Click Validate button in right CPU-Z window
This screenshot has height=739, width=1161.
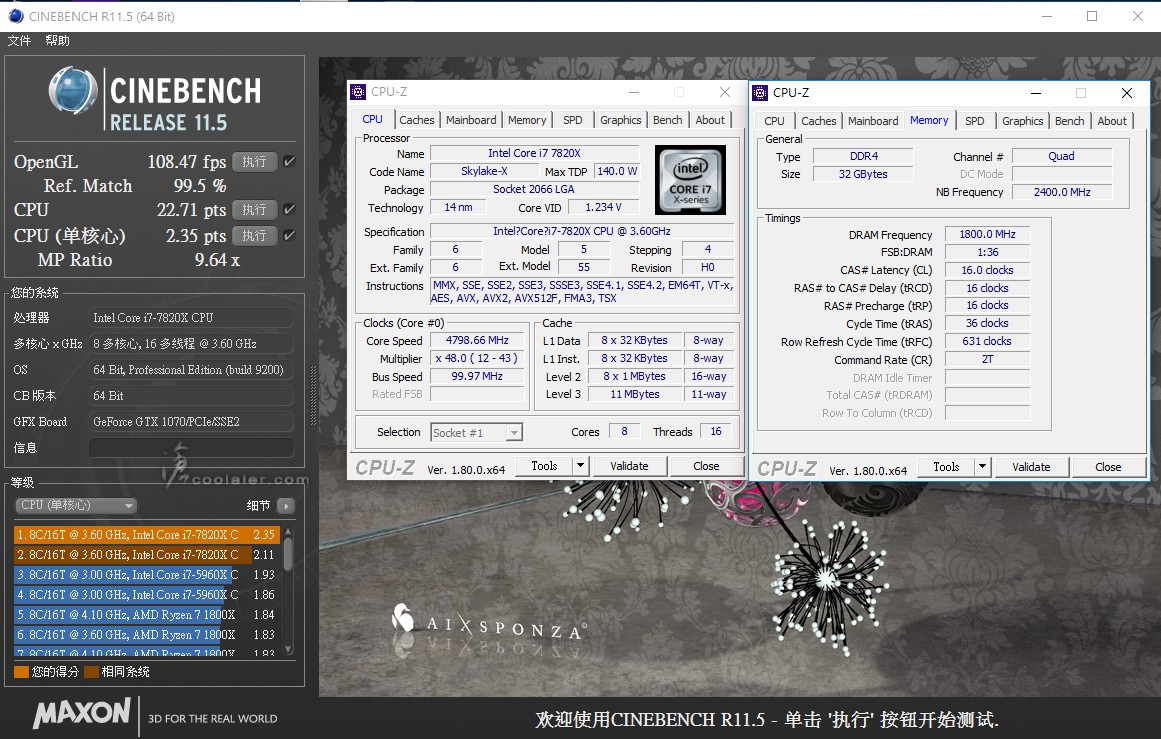1031,467
